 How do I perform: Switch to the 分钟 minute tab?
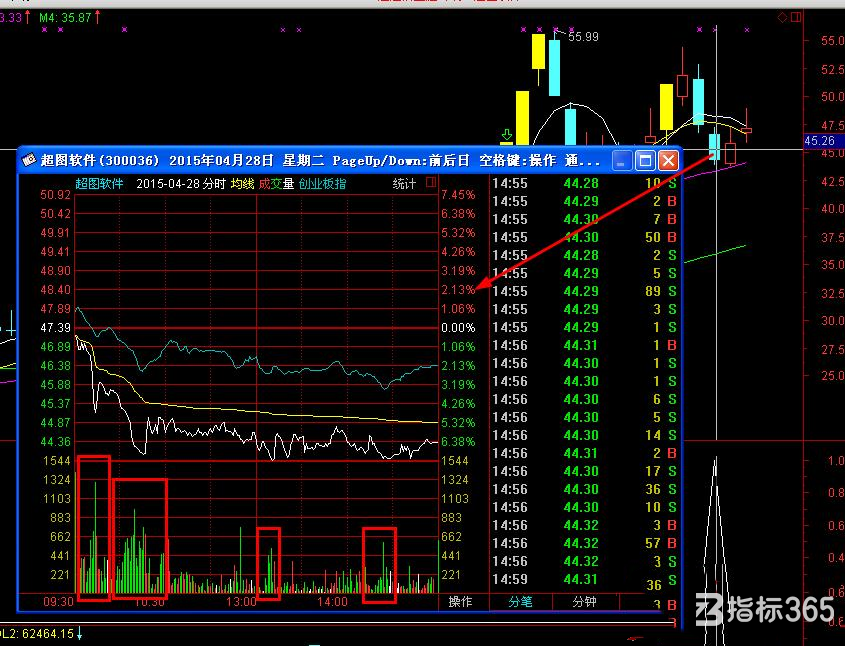click(585, 601)
